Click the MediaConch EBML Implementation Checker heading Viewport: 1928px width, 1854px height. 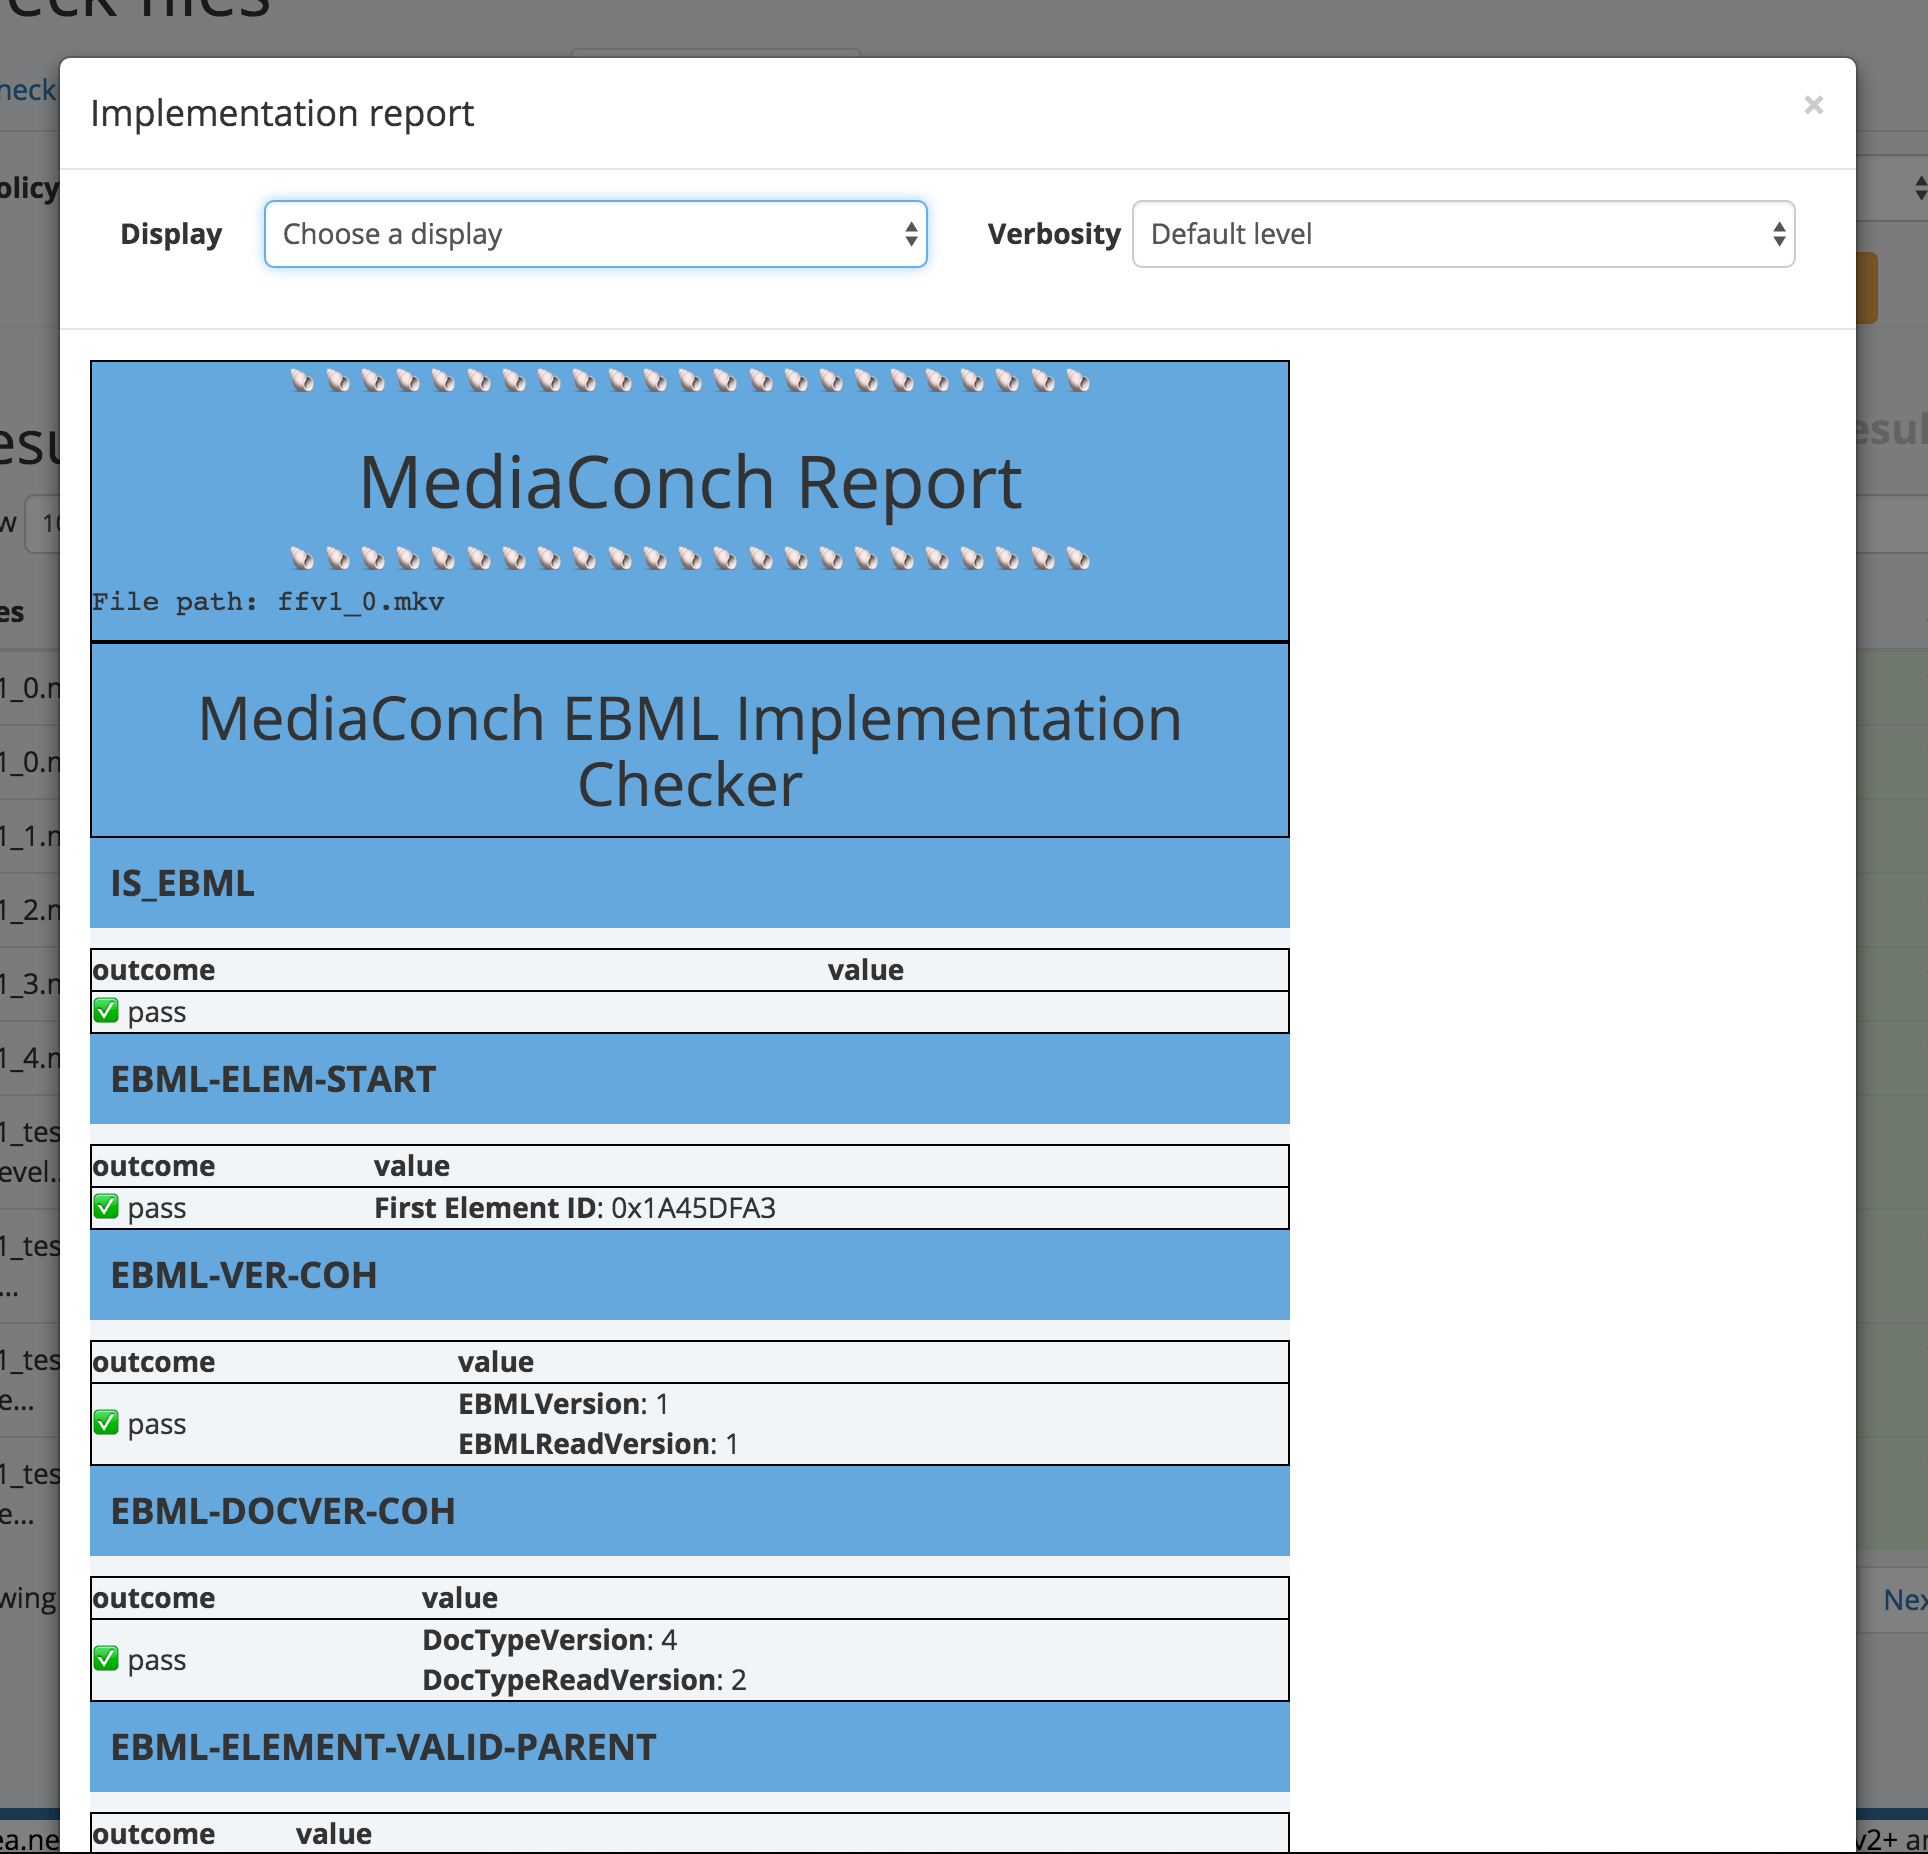(690, 750)
